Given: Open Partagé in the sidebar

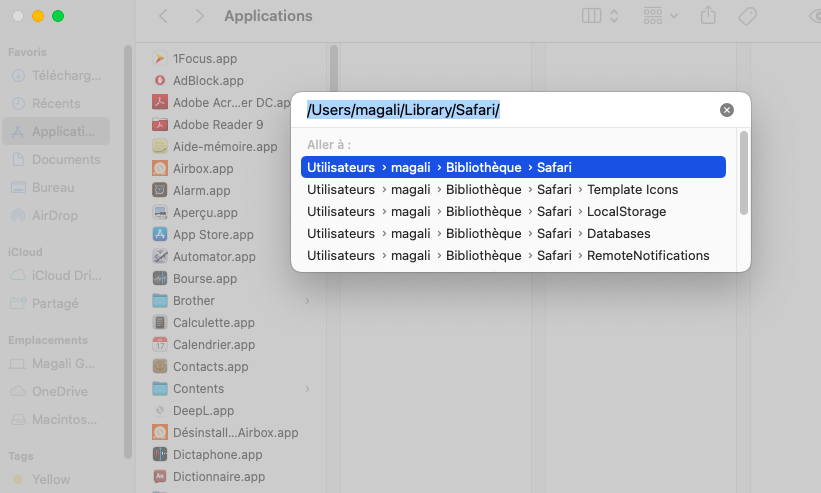Looking at the screenshot, I should pos(57,303).
